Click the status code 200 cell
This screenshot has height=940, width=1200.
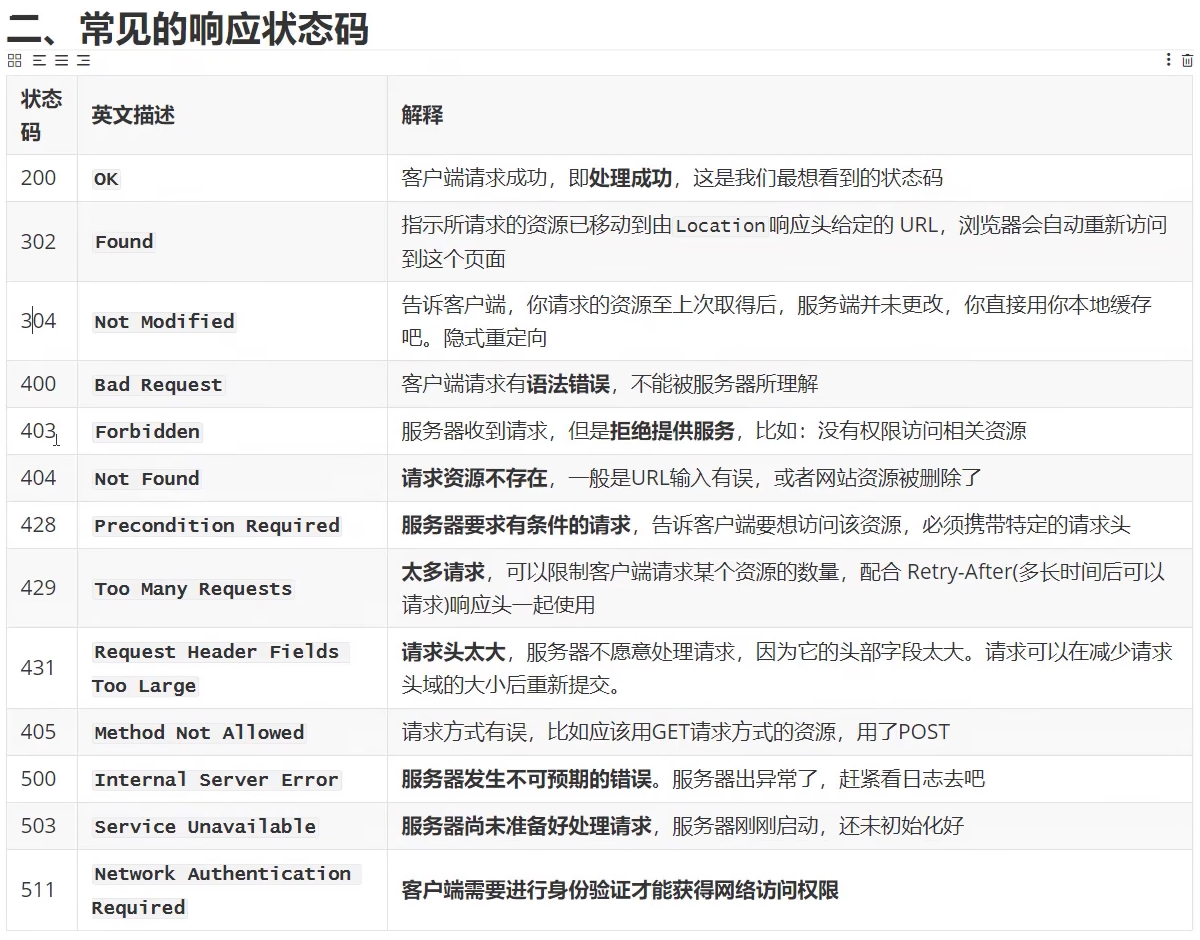pyautogui.click(x=38, y=179)
